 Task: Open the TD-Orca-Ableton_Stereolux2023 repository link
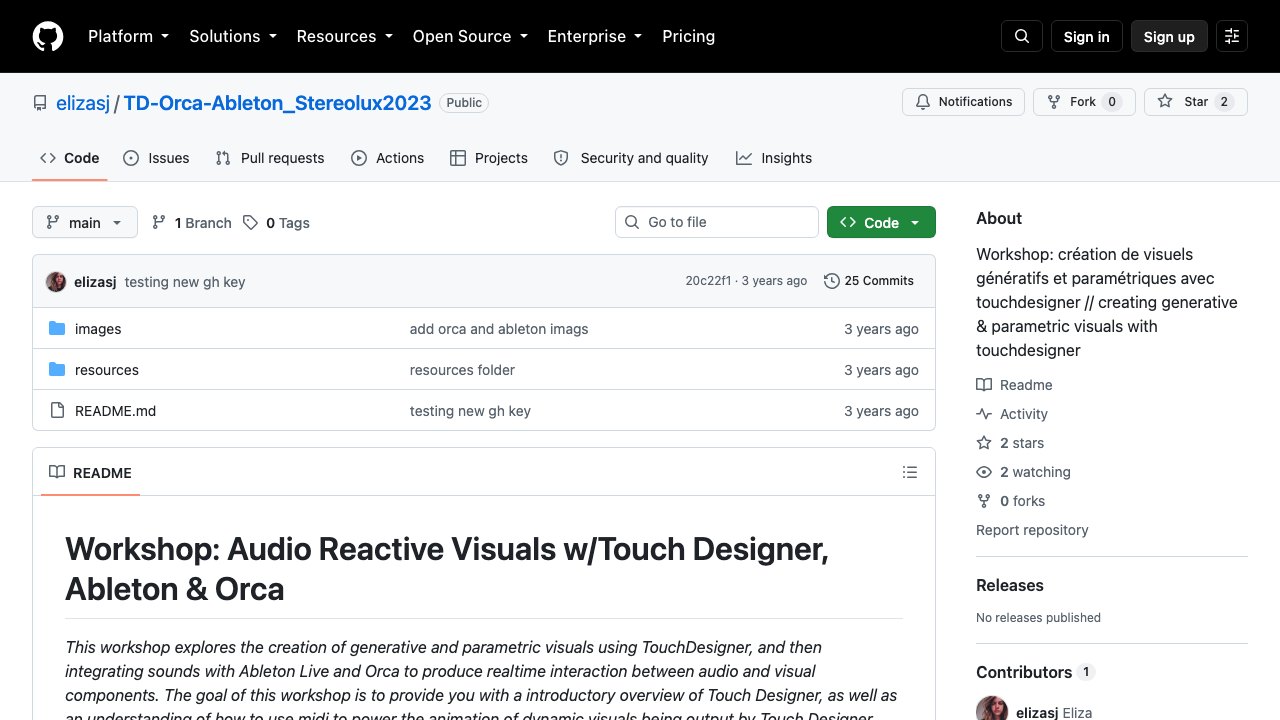click(x=278, y=103)
